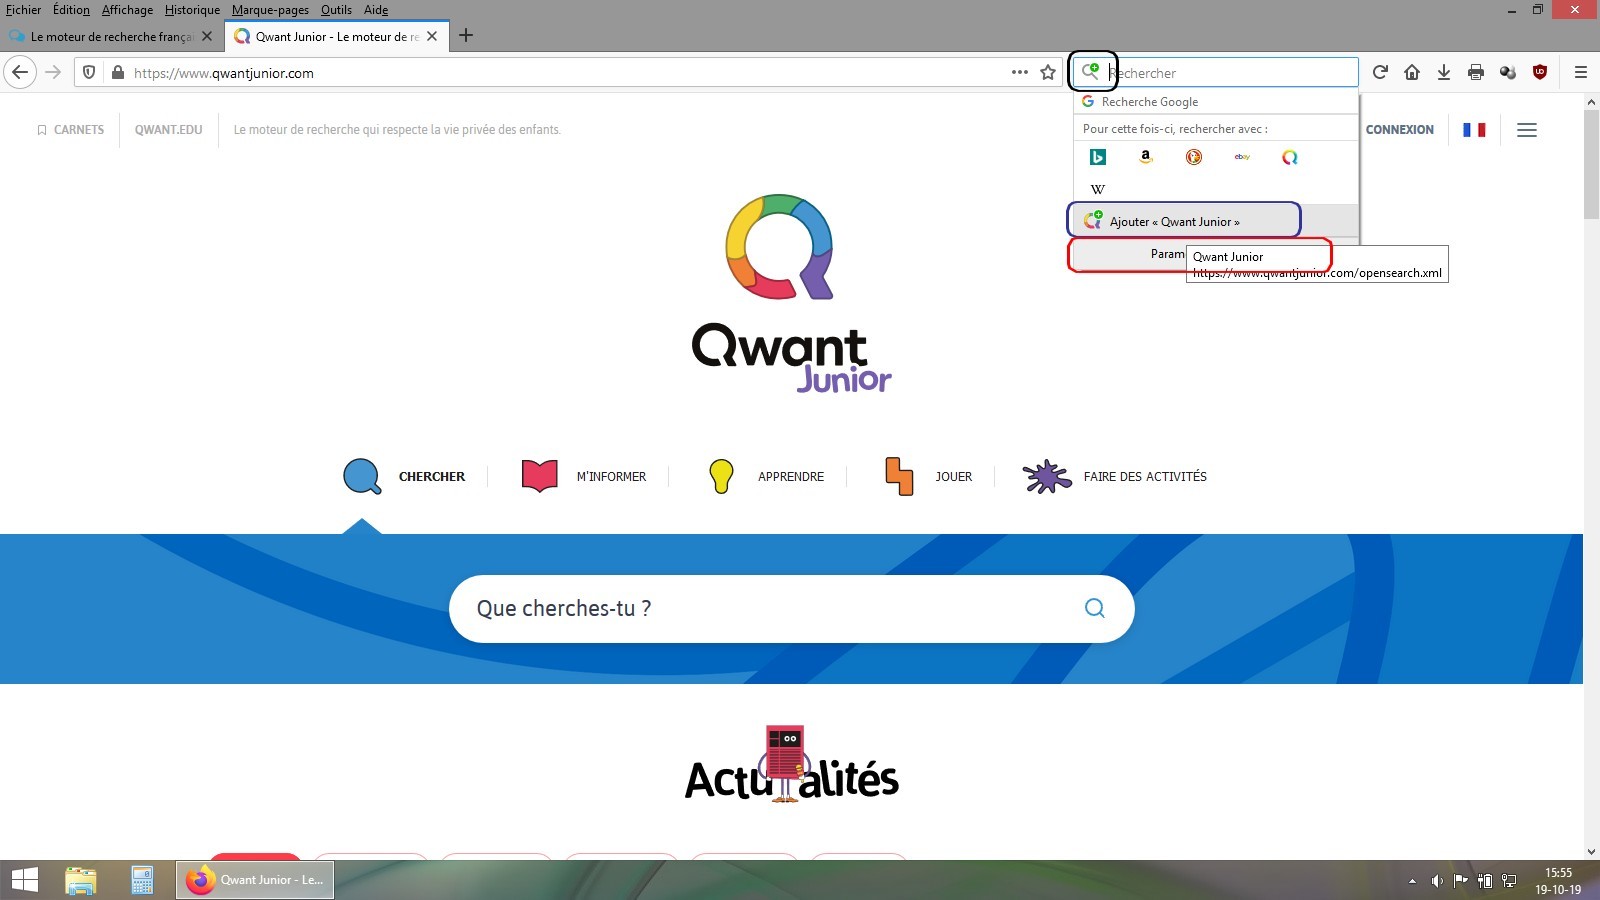
Task: Open the downloads arrow icon
Action: click(x=1444, y=72)
